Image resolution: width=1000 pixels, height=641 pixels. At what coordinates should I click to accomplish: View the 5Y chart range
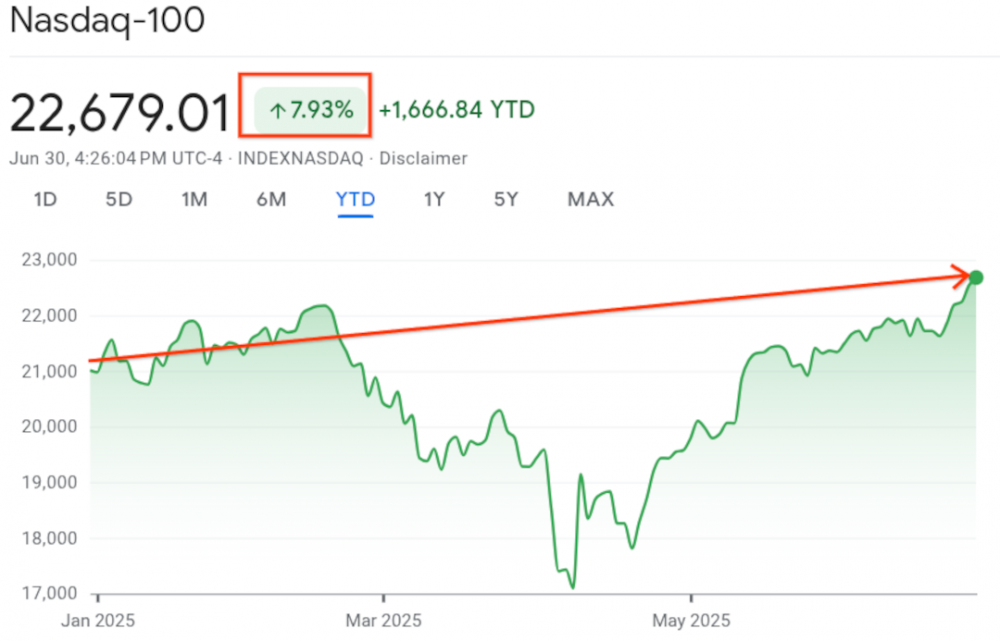tap(506, 199)
